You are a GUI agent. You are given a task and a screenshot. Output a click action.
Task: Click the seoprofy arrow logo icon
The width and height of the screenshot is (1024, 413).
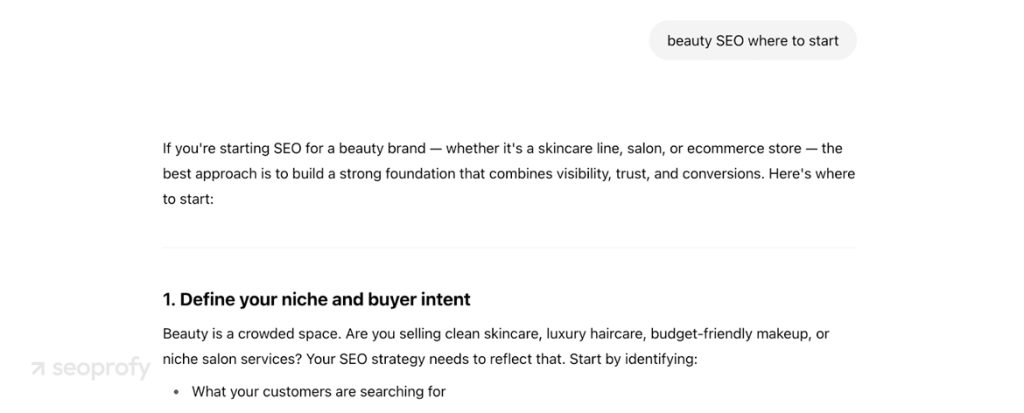tap(38, 368)
